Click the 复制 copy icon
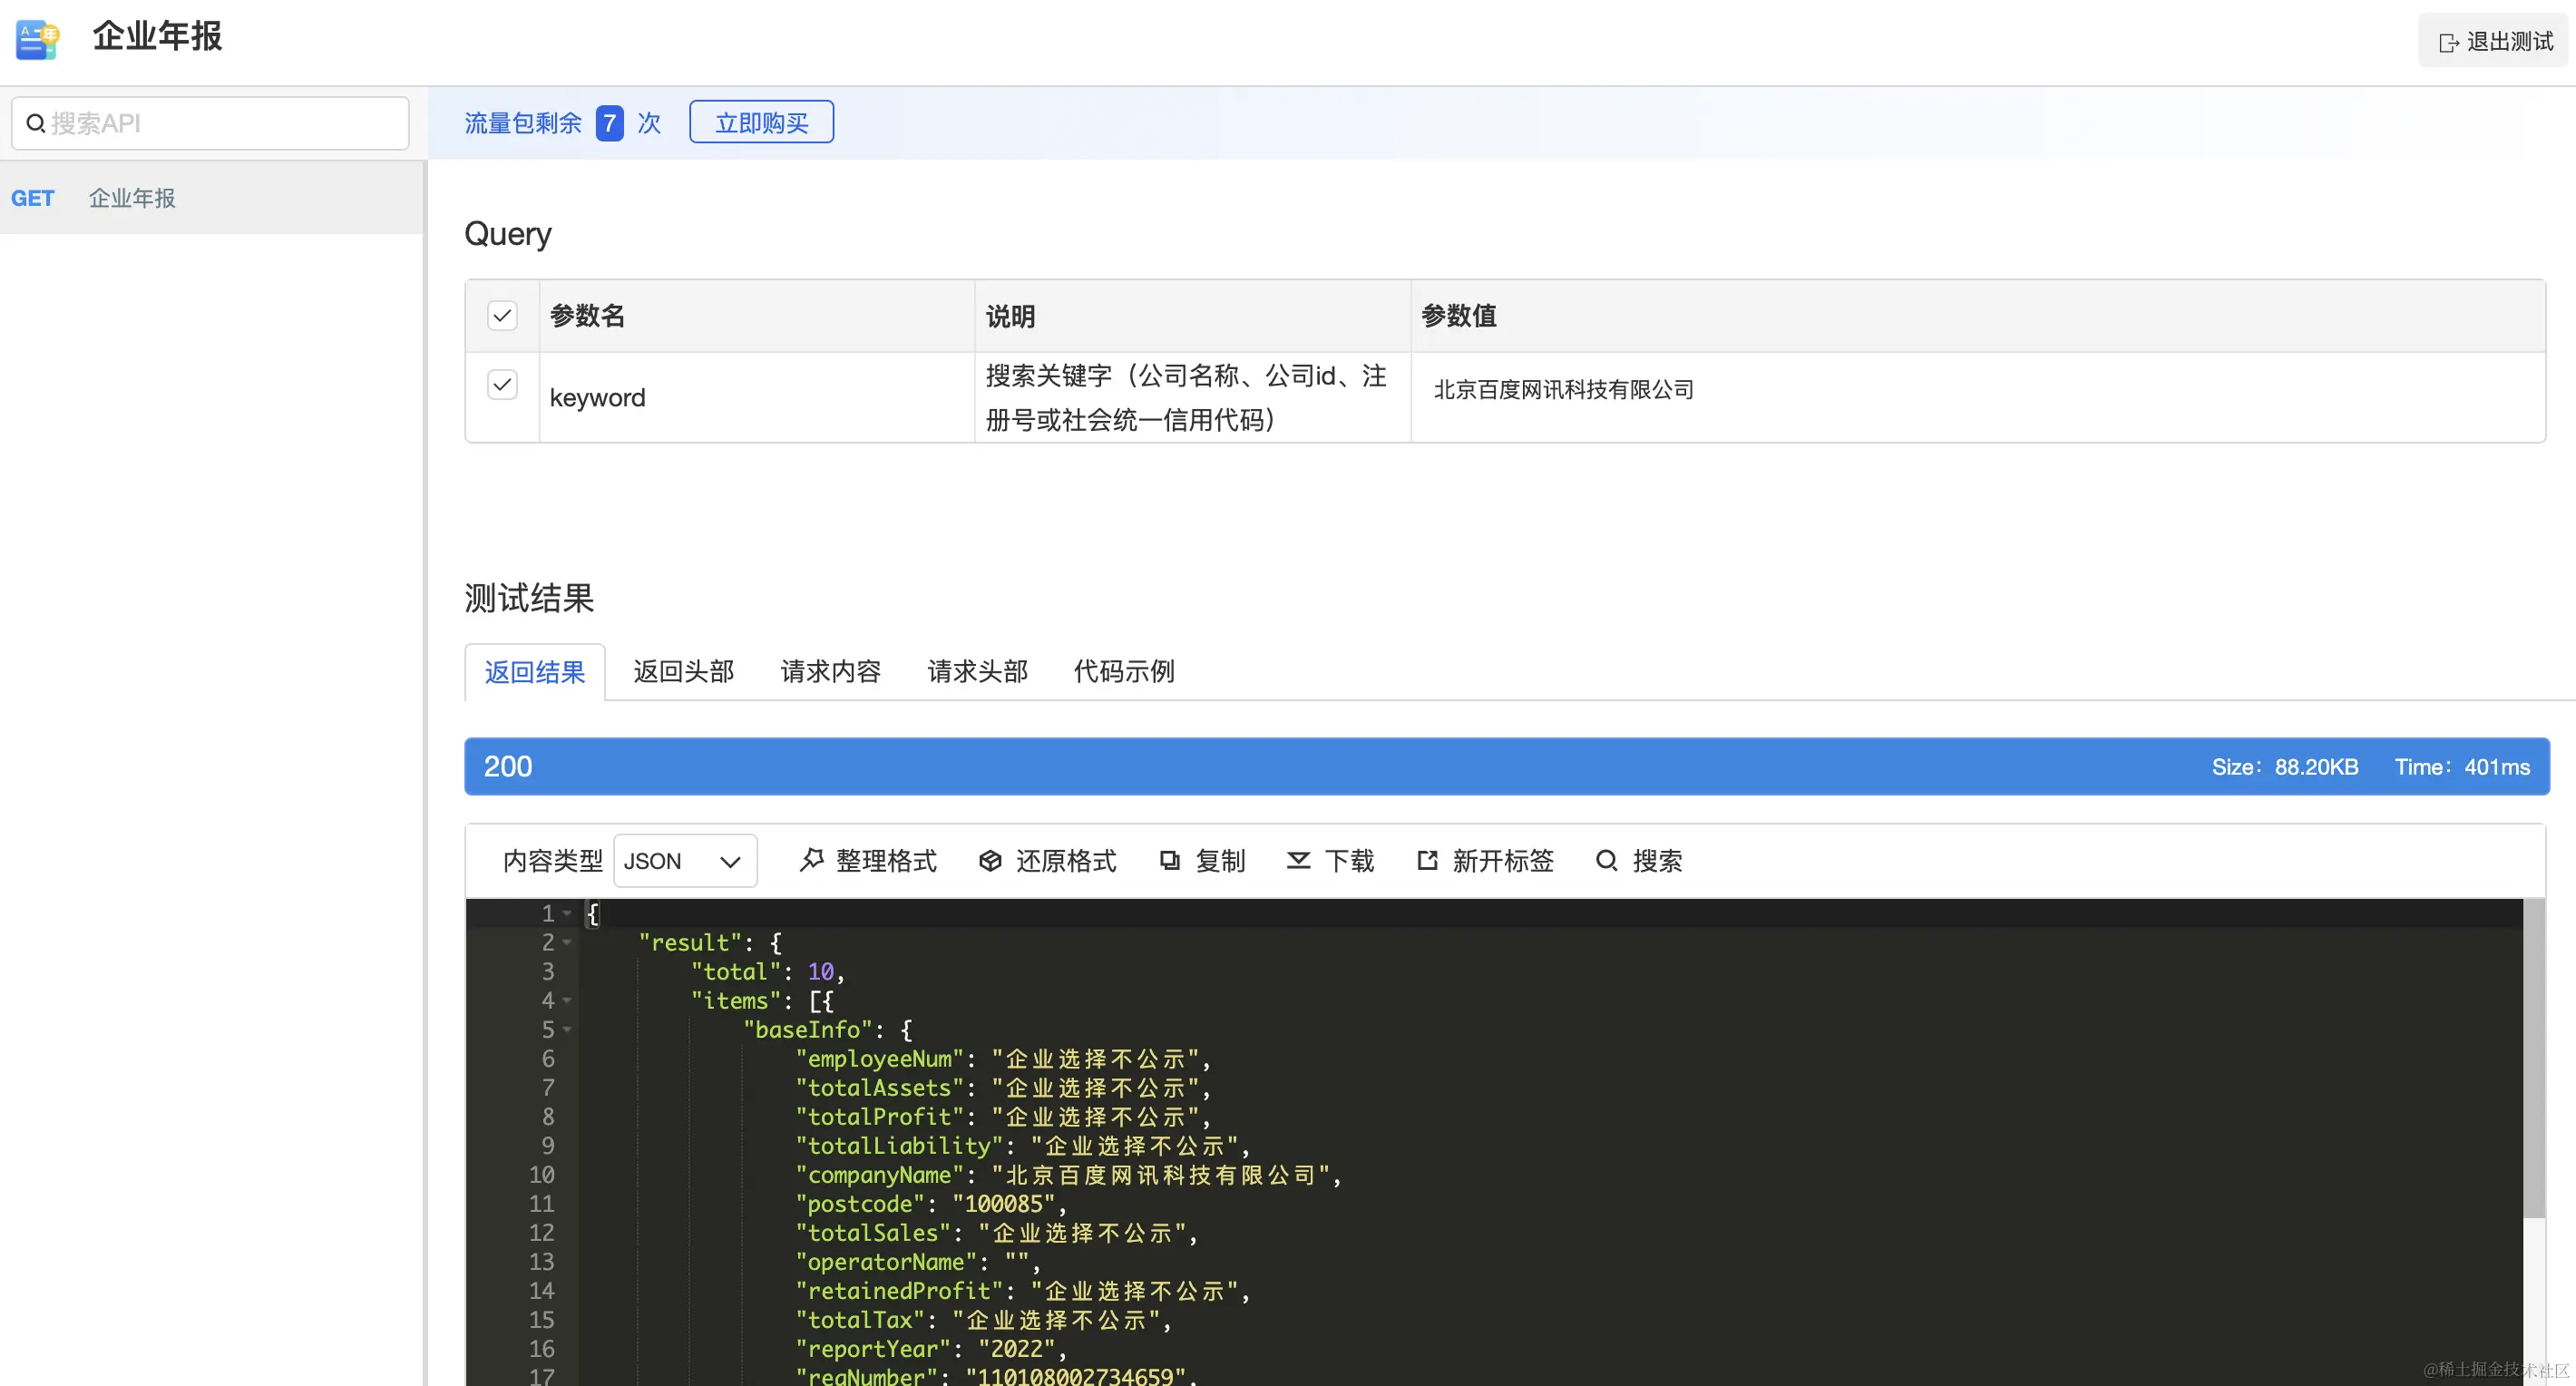The height and width of the screenshot is (1386, 2576). [x=1169, y=860]
